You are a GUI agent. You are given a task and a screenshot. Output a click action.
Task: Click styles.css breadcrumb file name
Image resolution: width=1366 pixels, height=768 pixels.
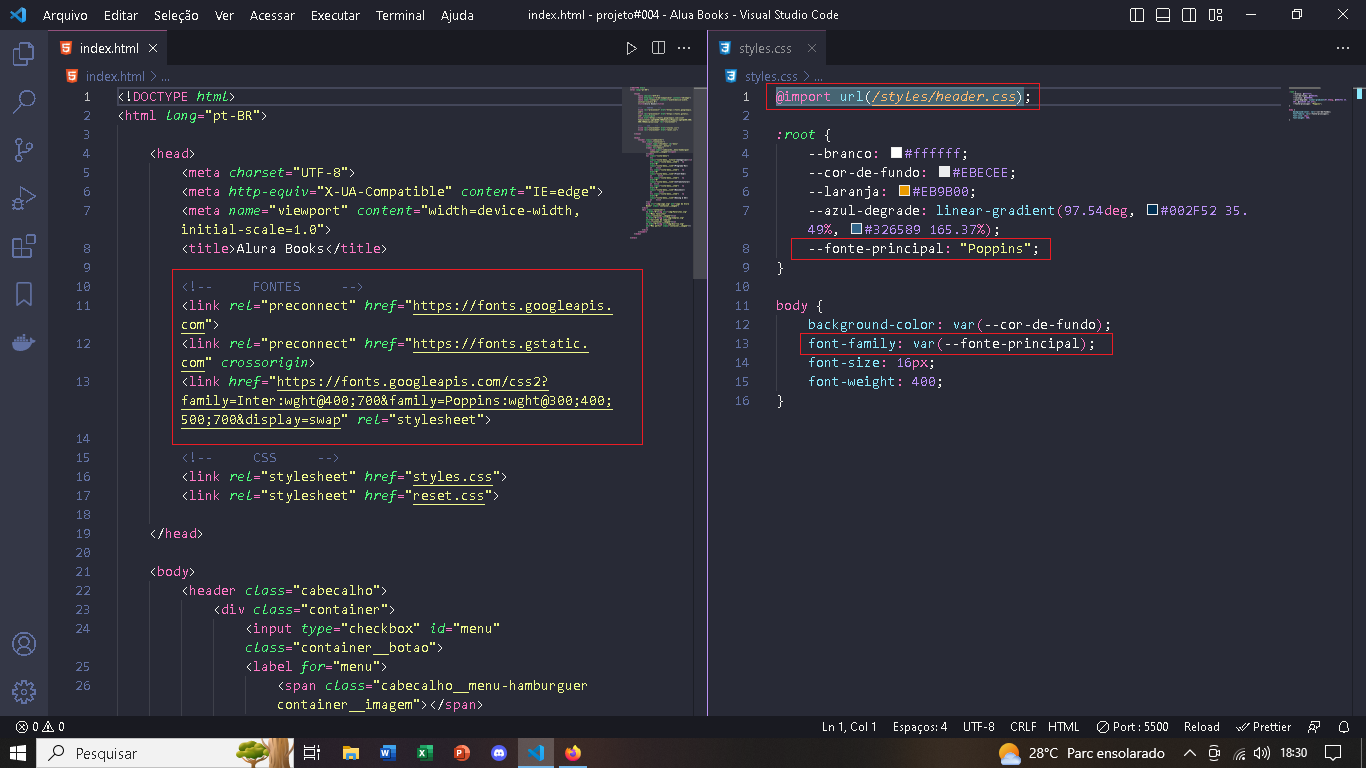(771, 76)
